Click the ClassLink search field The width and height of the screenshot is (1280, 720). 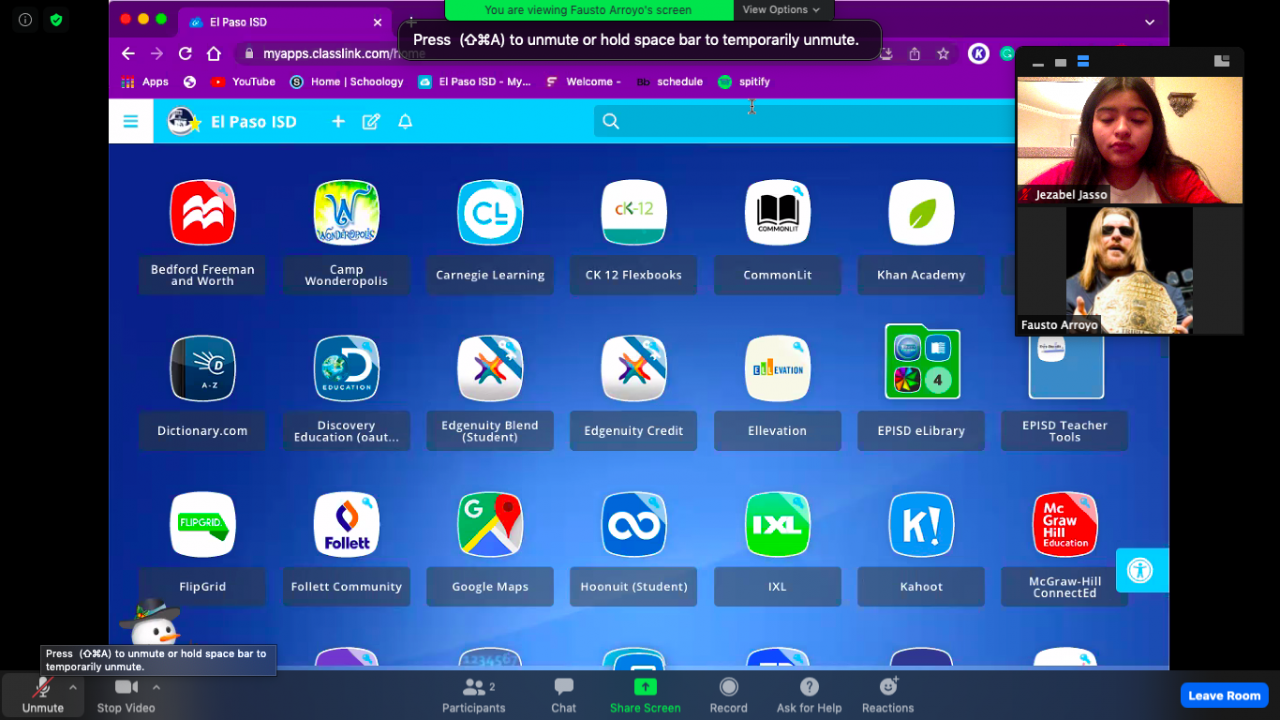tap(805, 121)
